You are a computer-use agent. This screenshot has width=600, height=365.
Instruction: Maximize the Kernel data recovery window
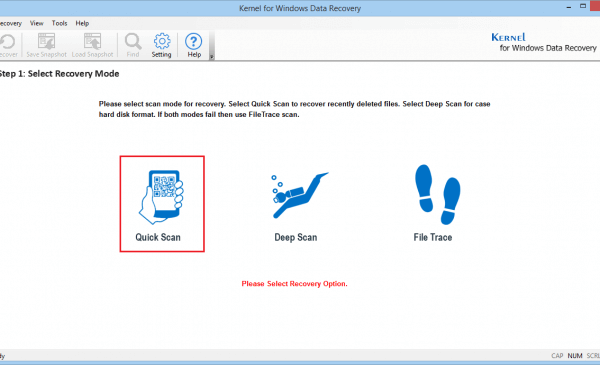(x=583, y=6)
